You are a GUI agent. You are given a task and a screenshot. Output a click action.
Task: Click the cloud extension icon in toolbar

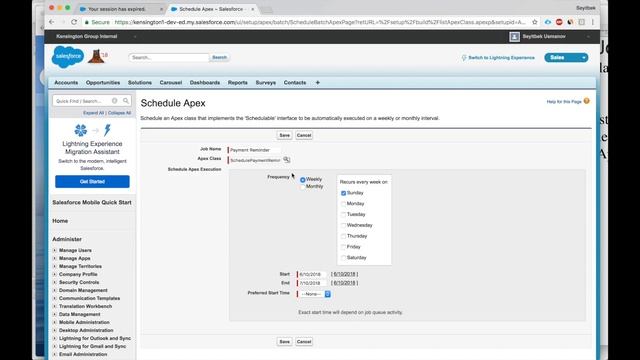pos(548,22)
